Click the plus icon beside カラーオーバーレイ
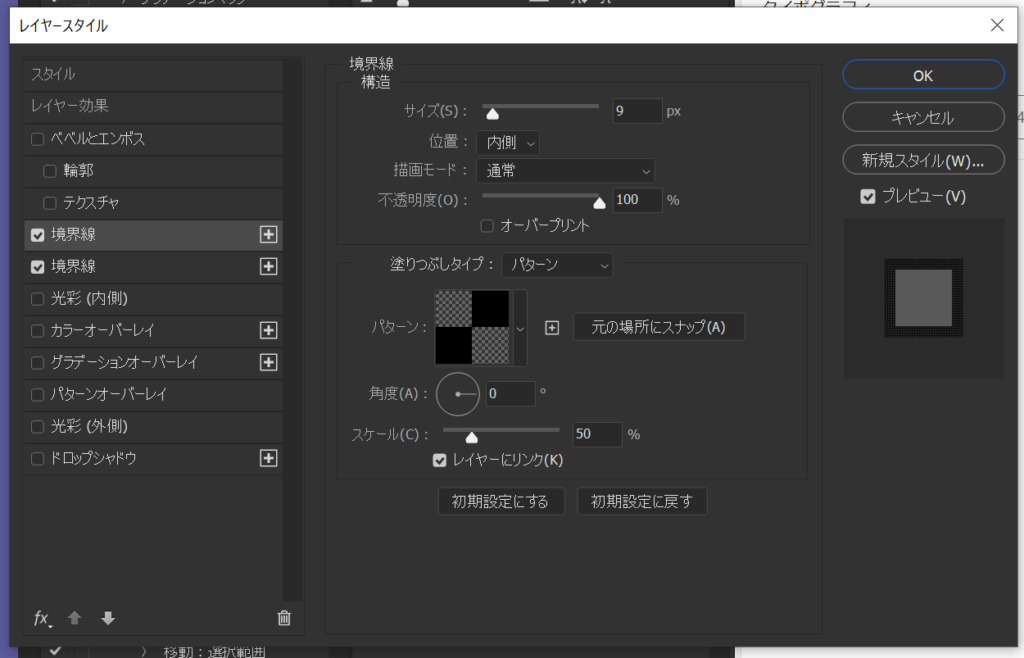Screen dimensions: 1024x658 tap(268, 330)
